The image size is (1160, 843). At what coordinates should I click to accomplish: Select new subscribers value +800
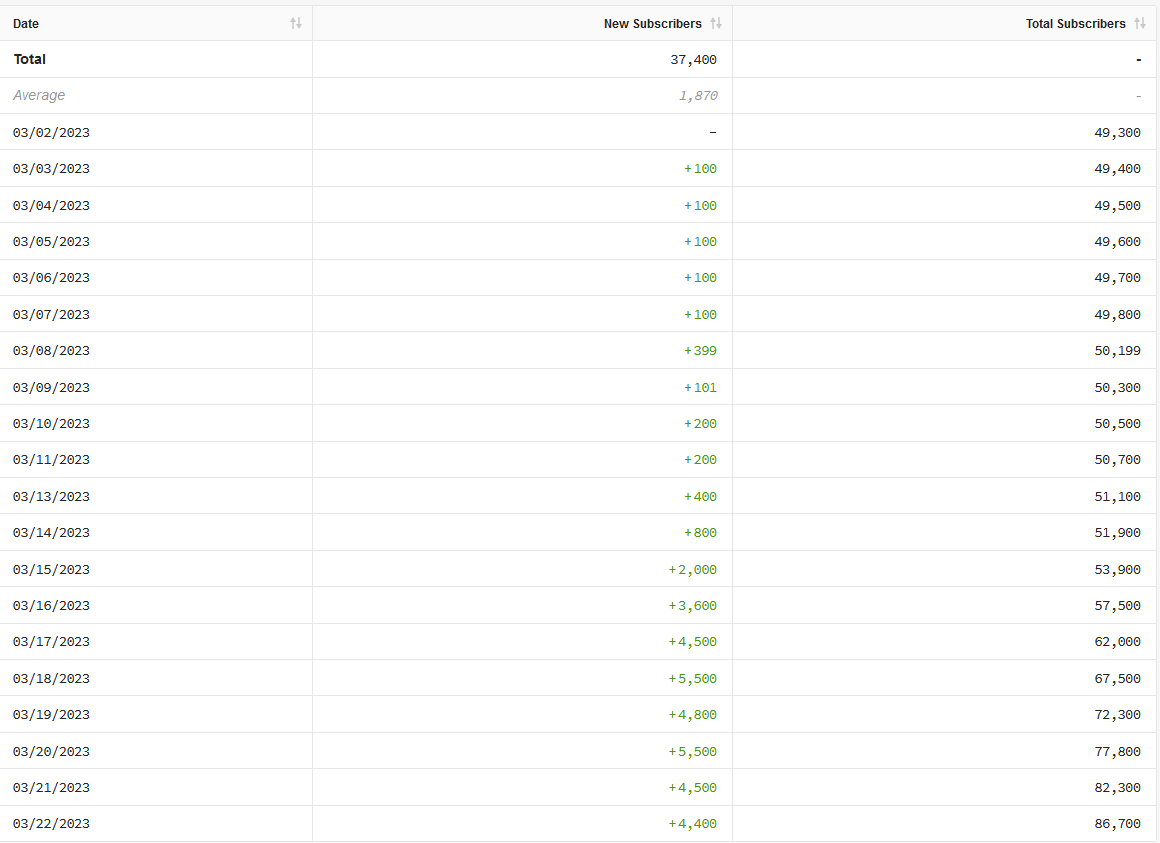click(x=700, y=533)
